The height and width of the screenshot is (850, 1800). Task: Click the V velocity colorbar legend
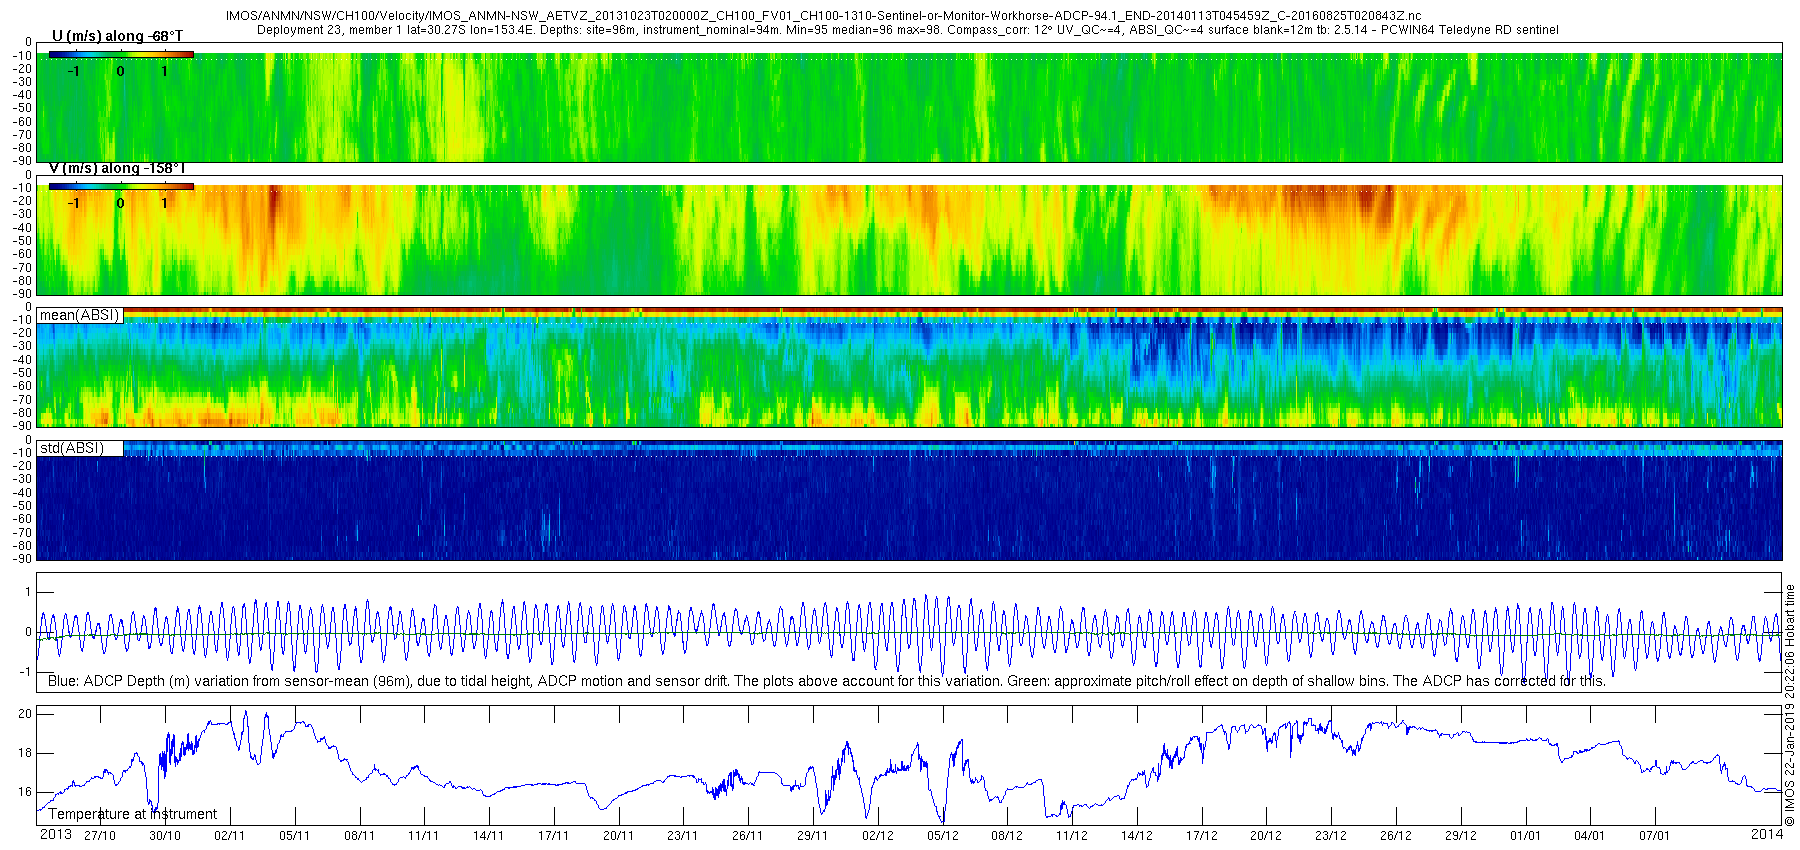coord(121,186)
